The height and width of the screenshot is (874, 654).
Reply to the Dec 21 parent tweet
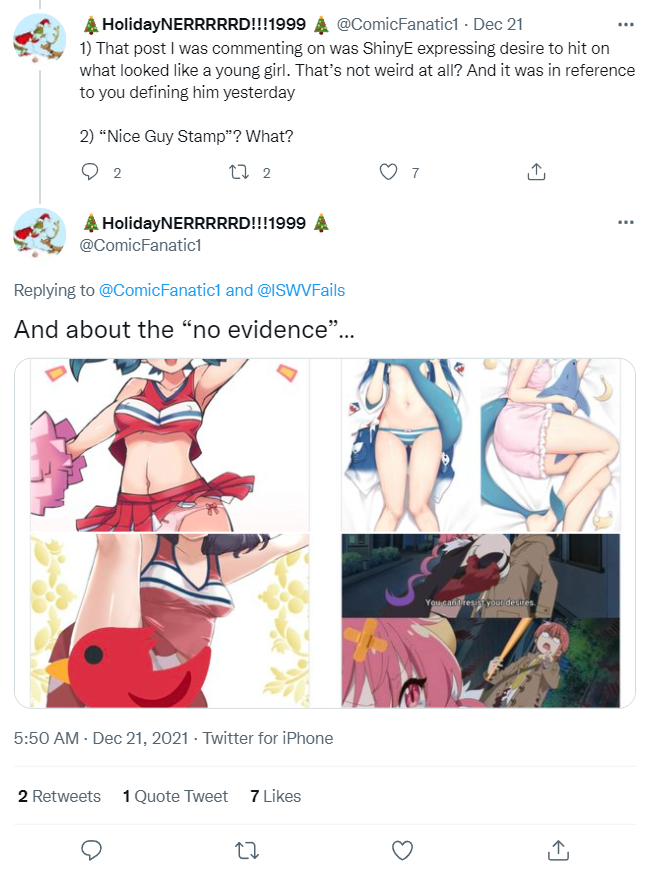coord(90,172)
